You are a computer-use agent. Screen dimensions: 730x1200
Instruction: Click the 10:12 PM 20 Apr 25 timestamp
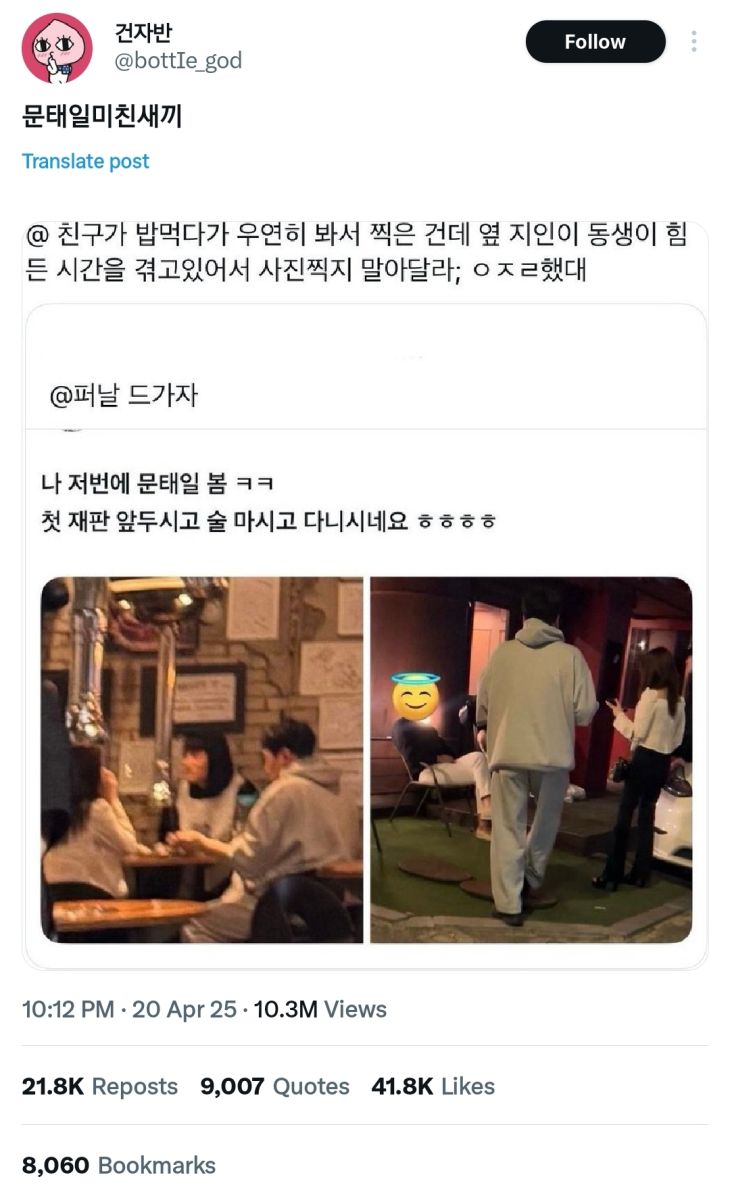click(x=129, y=1009)
